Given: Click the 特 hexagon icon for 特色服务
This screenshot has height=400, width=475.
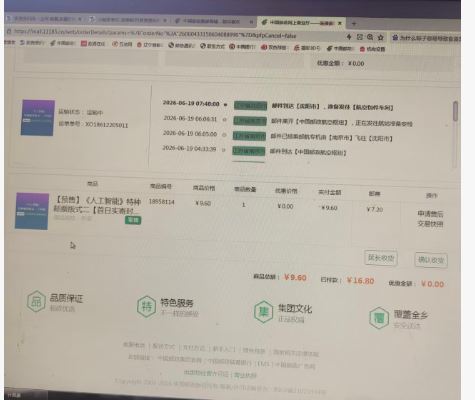Looking at the screenshot, I should pyautogui.click(x=147, y=306).
